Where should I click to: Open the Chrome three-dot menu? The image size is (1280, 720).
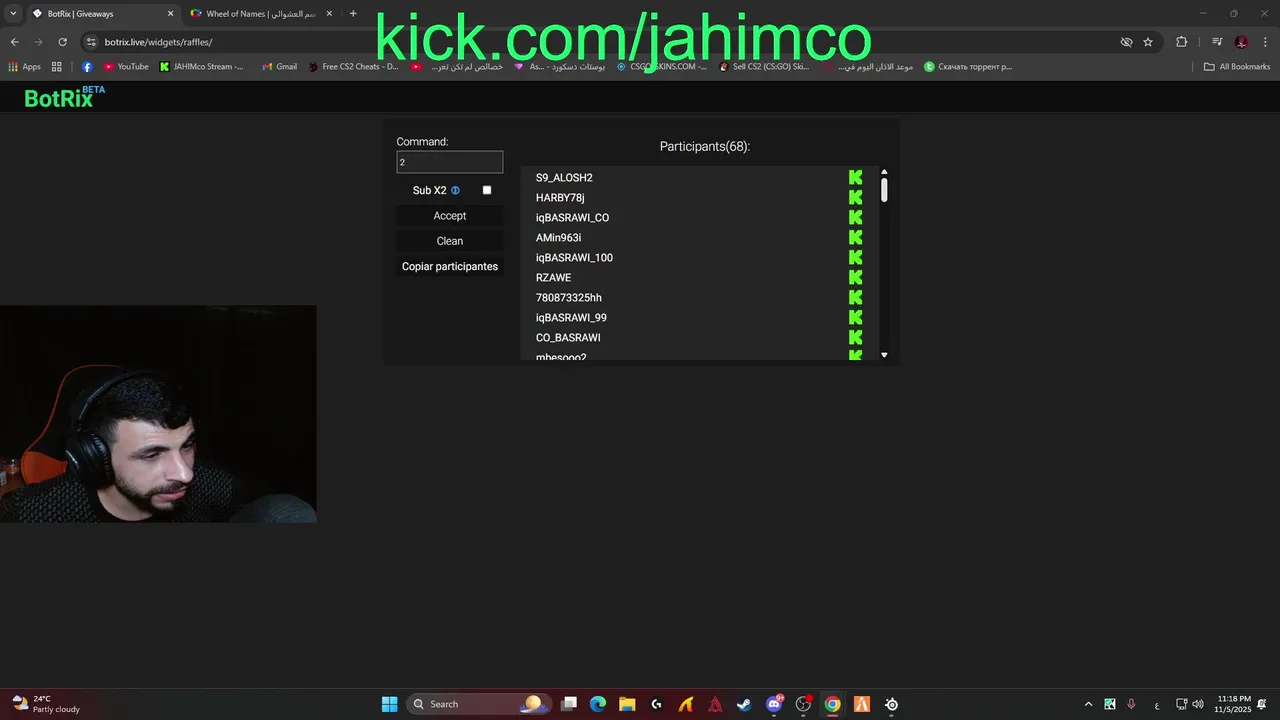1264,42
